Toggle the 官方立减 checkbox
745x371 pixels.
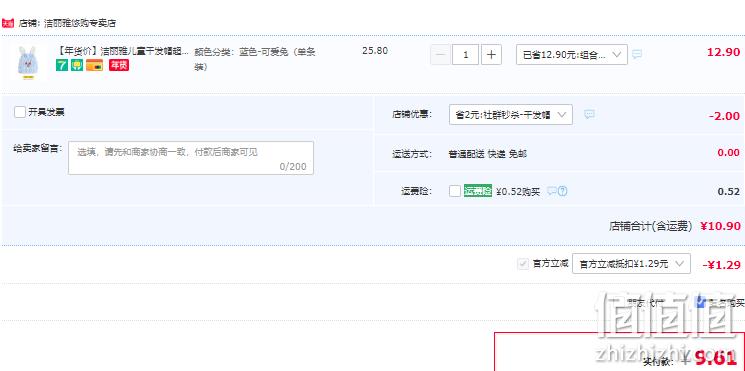(x=523, y=264)
